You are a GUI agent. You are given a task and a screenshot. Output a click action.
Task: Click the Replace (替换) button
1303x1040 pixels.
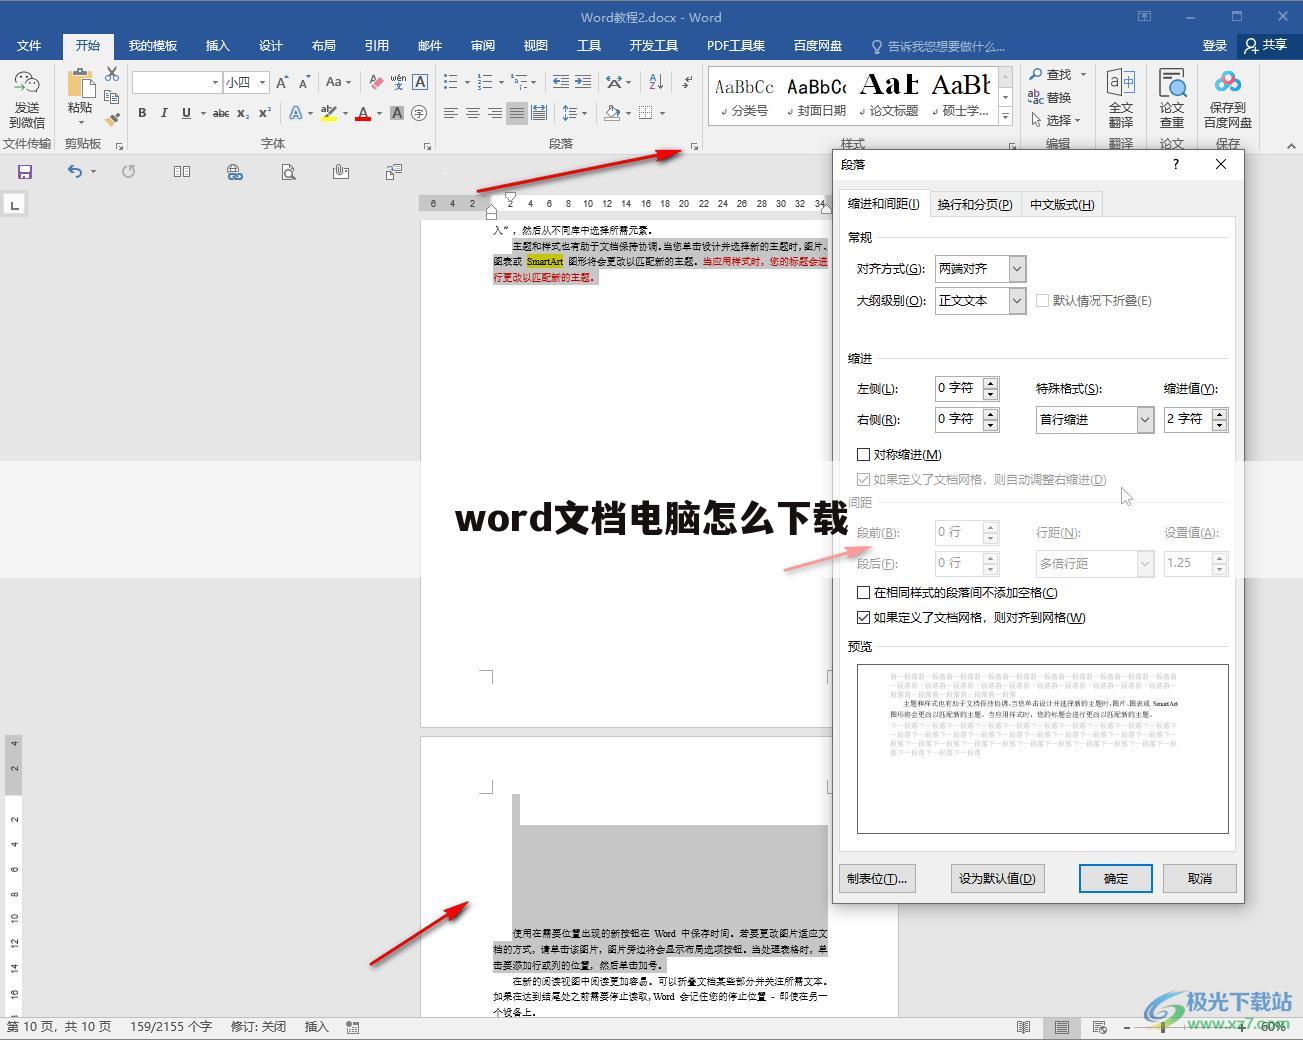pyautogui.click(x=1050, y=97)
